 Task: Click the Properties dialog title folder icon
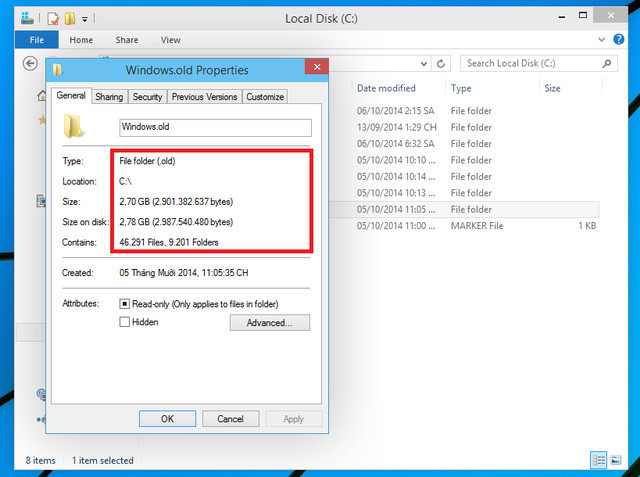pos(57,70)
